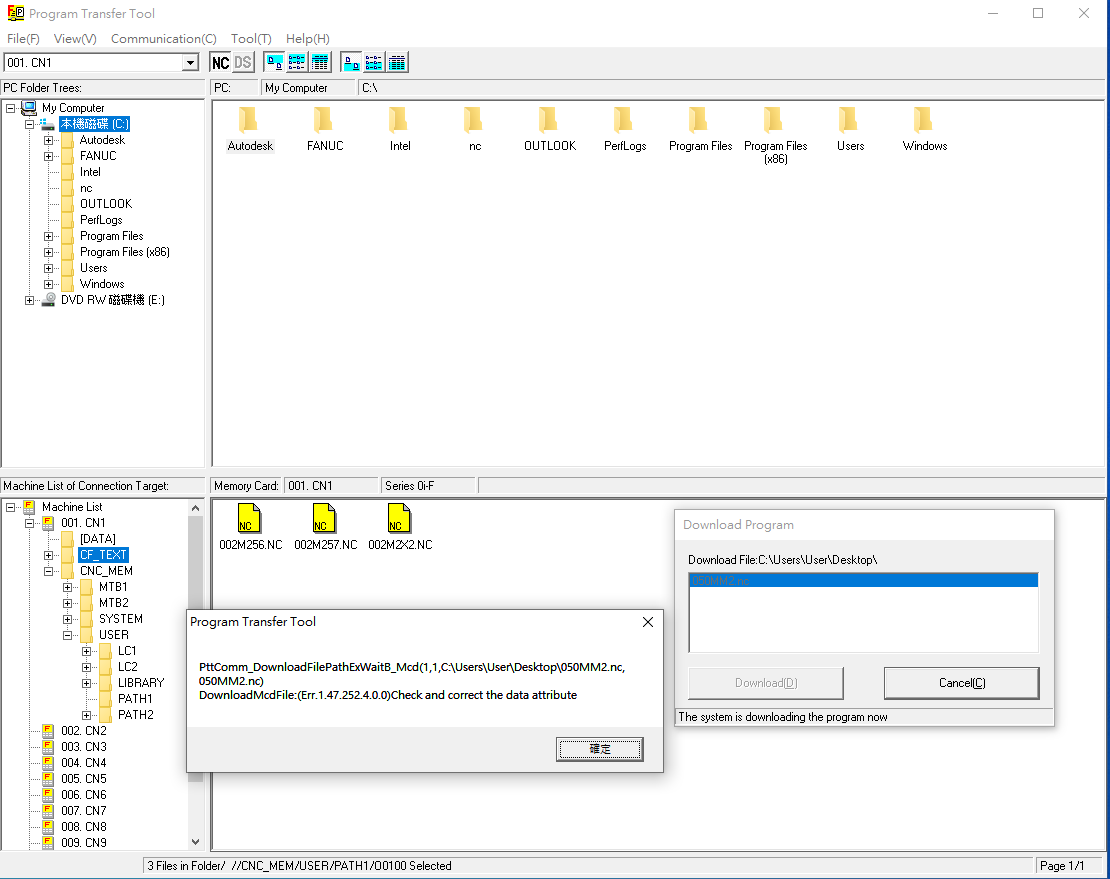
Task: Expand the MTB1 folder node
Action: pyautogui.click(x=68, y=587)
